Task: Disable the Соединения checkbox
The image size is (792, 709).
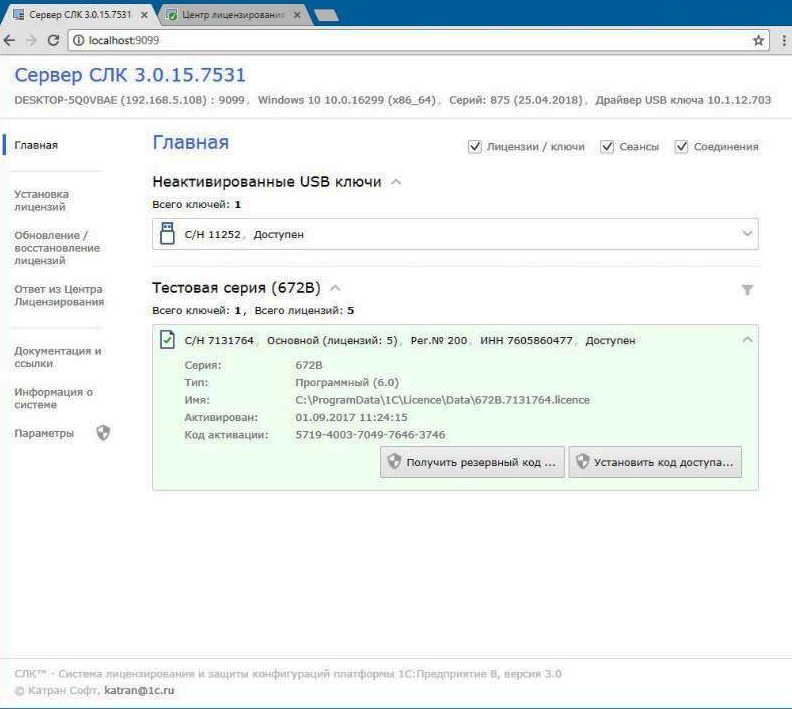Action: coord(682,147)
